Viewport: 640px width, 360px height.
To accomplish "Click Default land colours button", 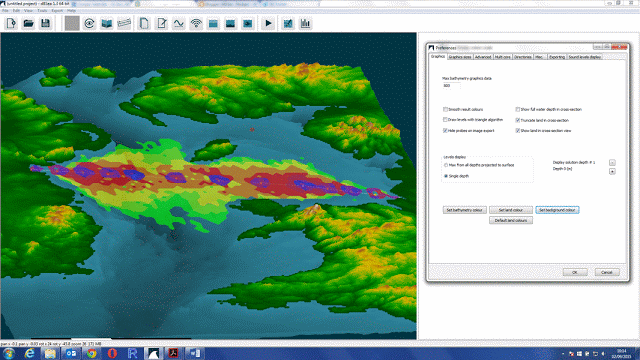I will (511, 220).
